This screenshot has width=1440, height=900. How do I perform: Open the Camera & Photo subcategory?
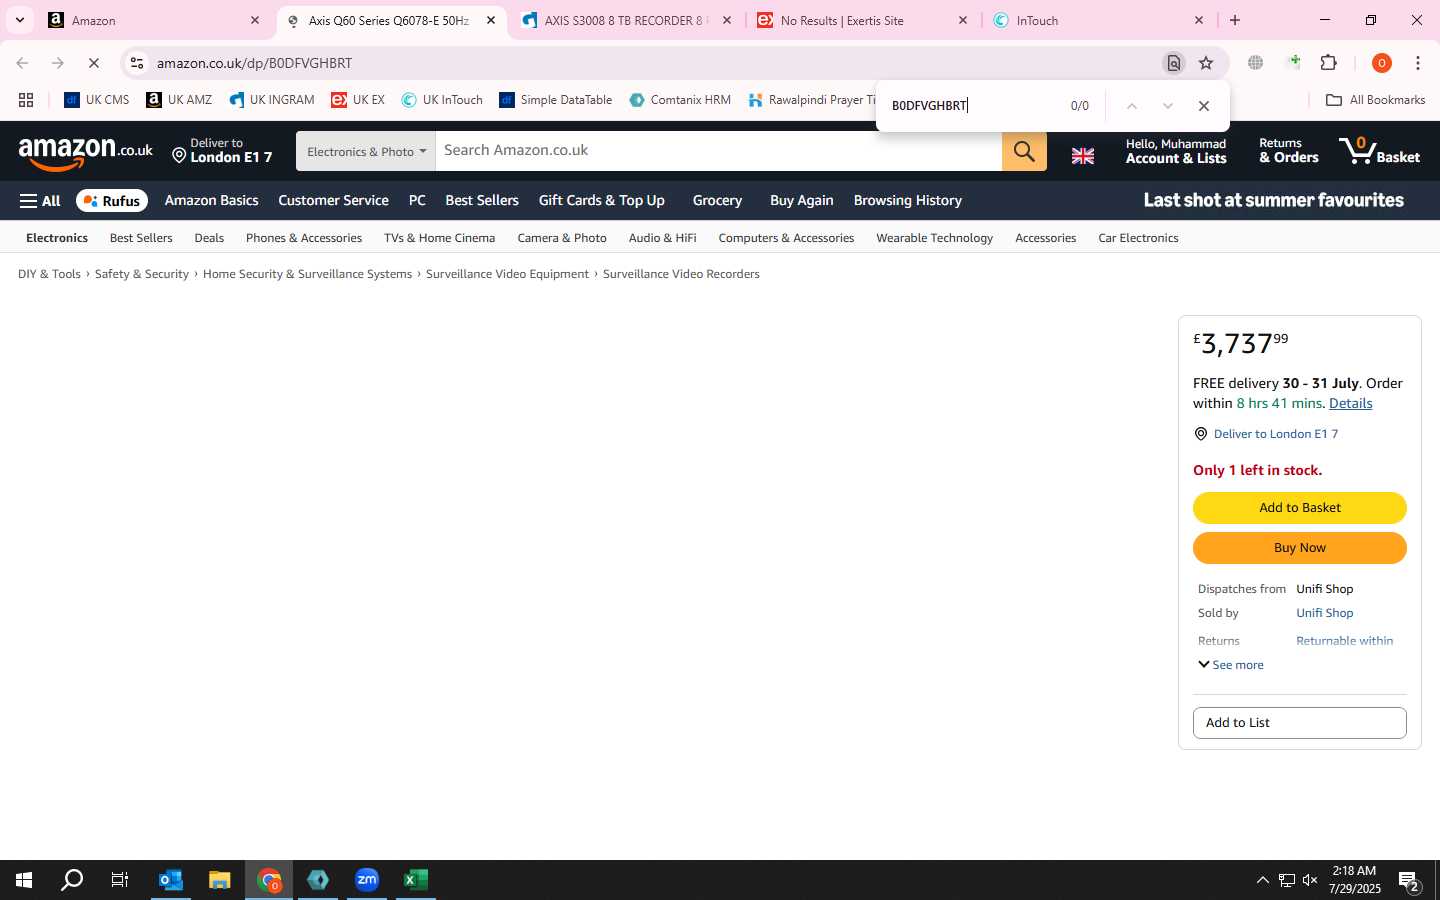click(562, 238)
